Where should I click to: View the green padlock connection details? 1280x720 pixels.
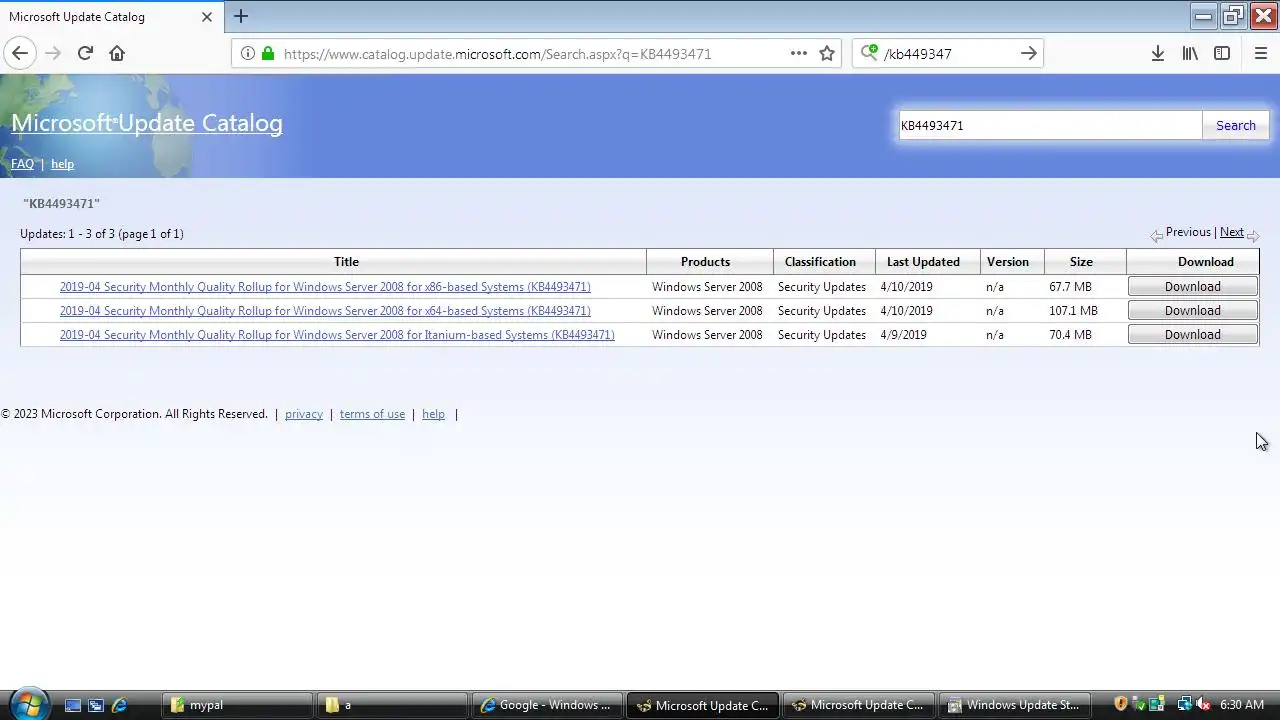267,54
